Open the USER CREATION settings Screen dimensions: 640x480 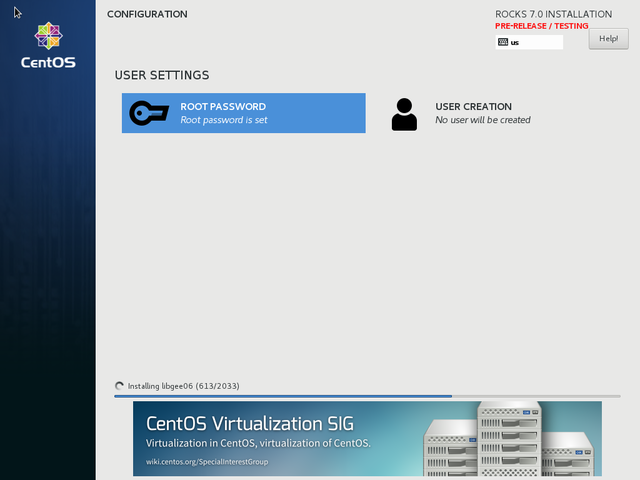coord(473,106)
